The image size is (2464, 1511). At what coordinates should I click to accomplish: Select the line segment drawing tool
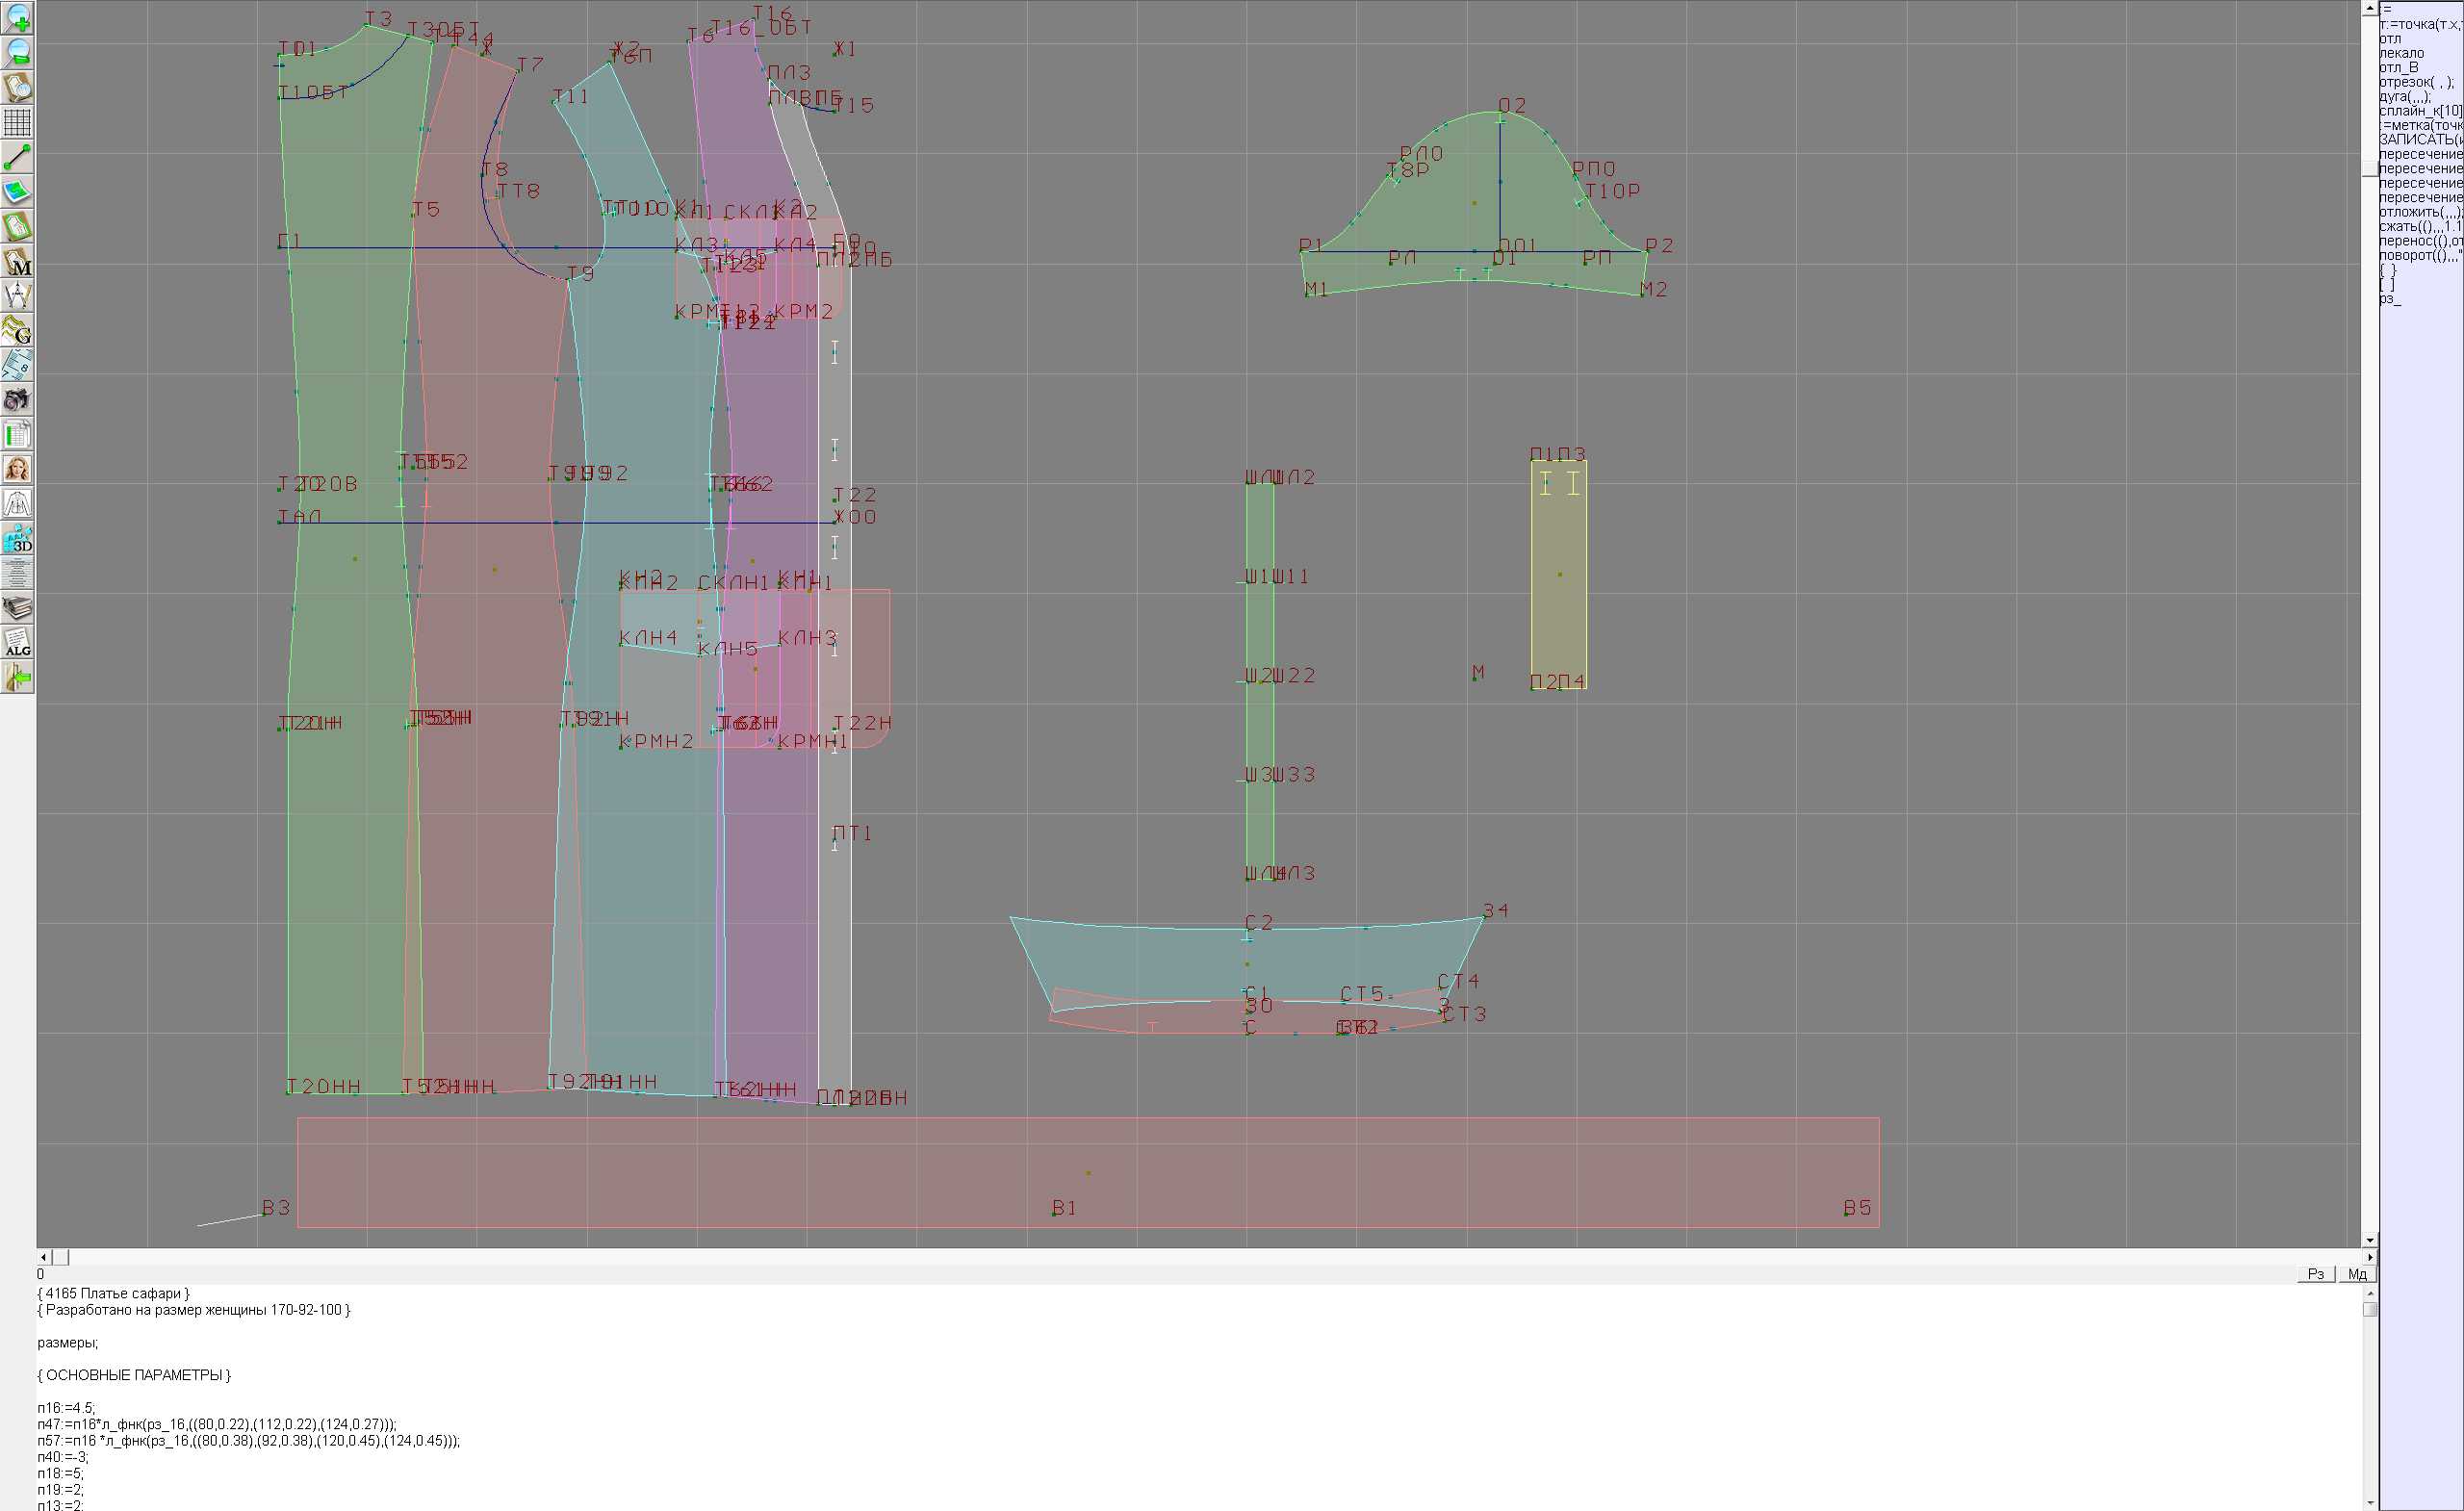point(17,157)
